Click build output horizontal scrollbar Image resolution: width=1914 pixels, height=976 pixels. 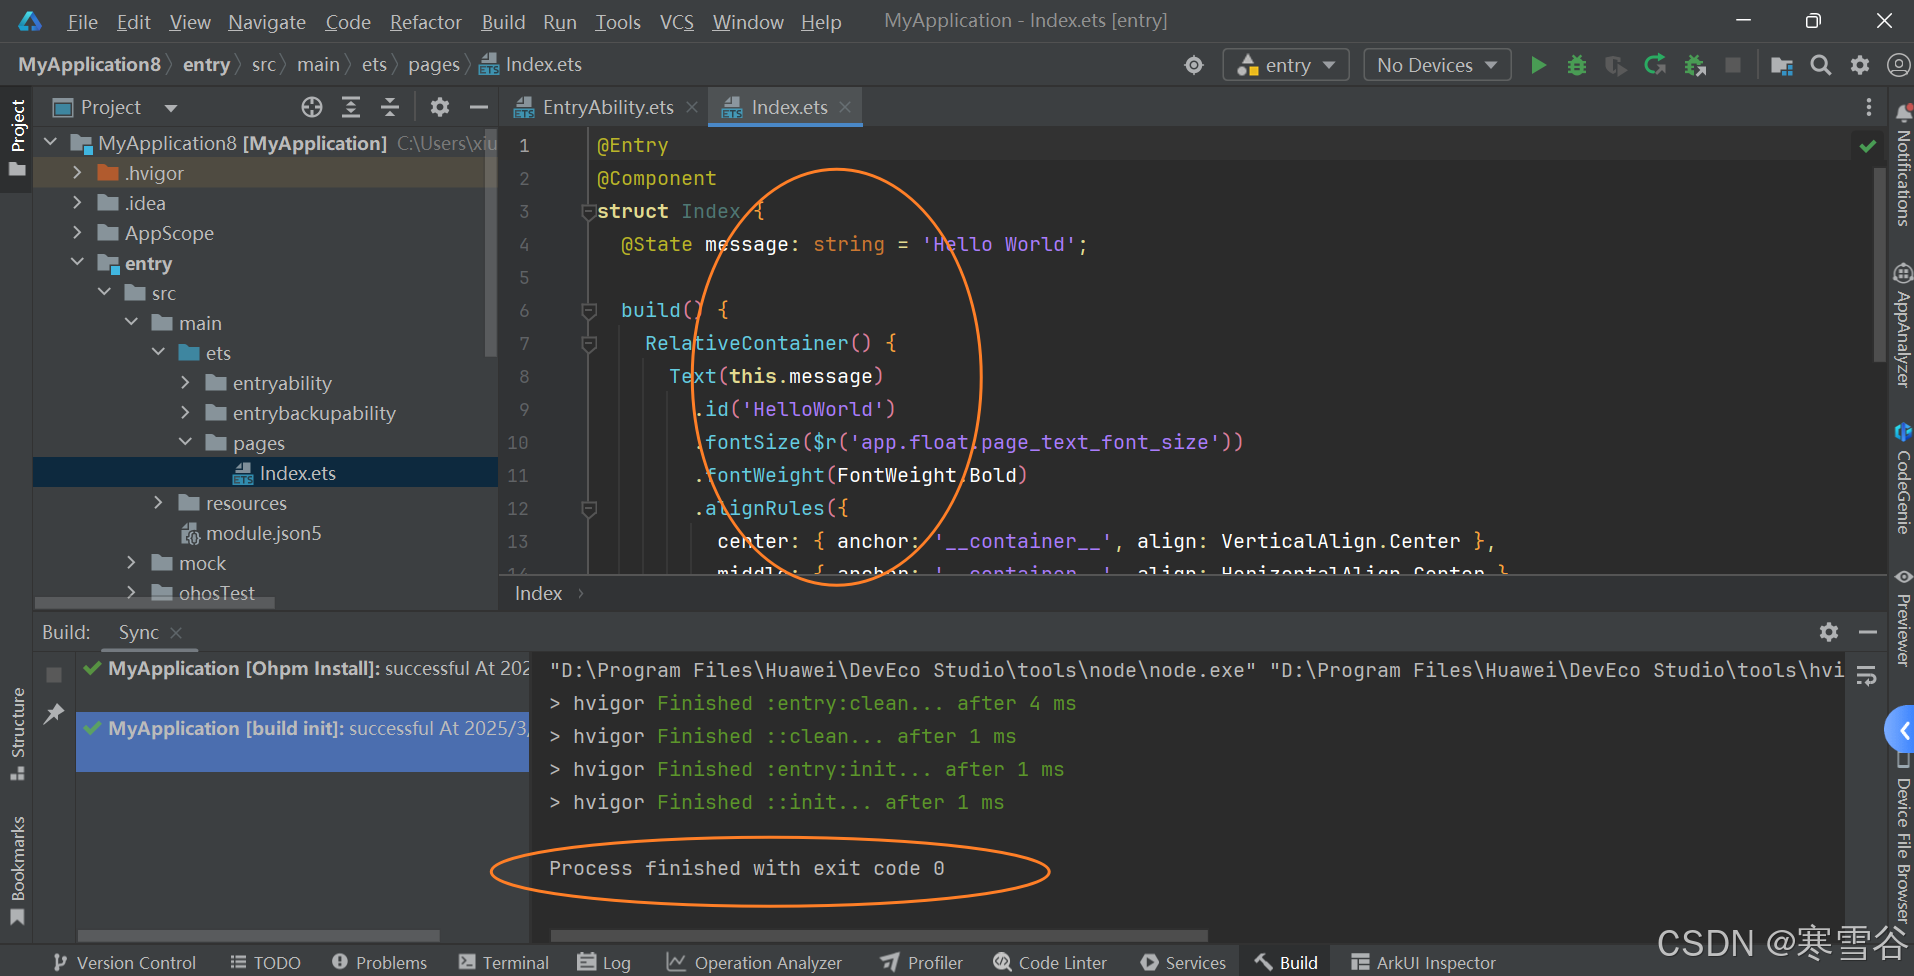[879, 936]
